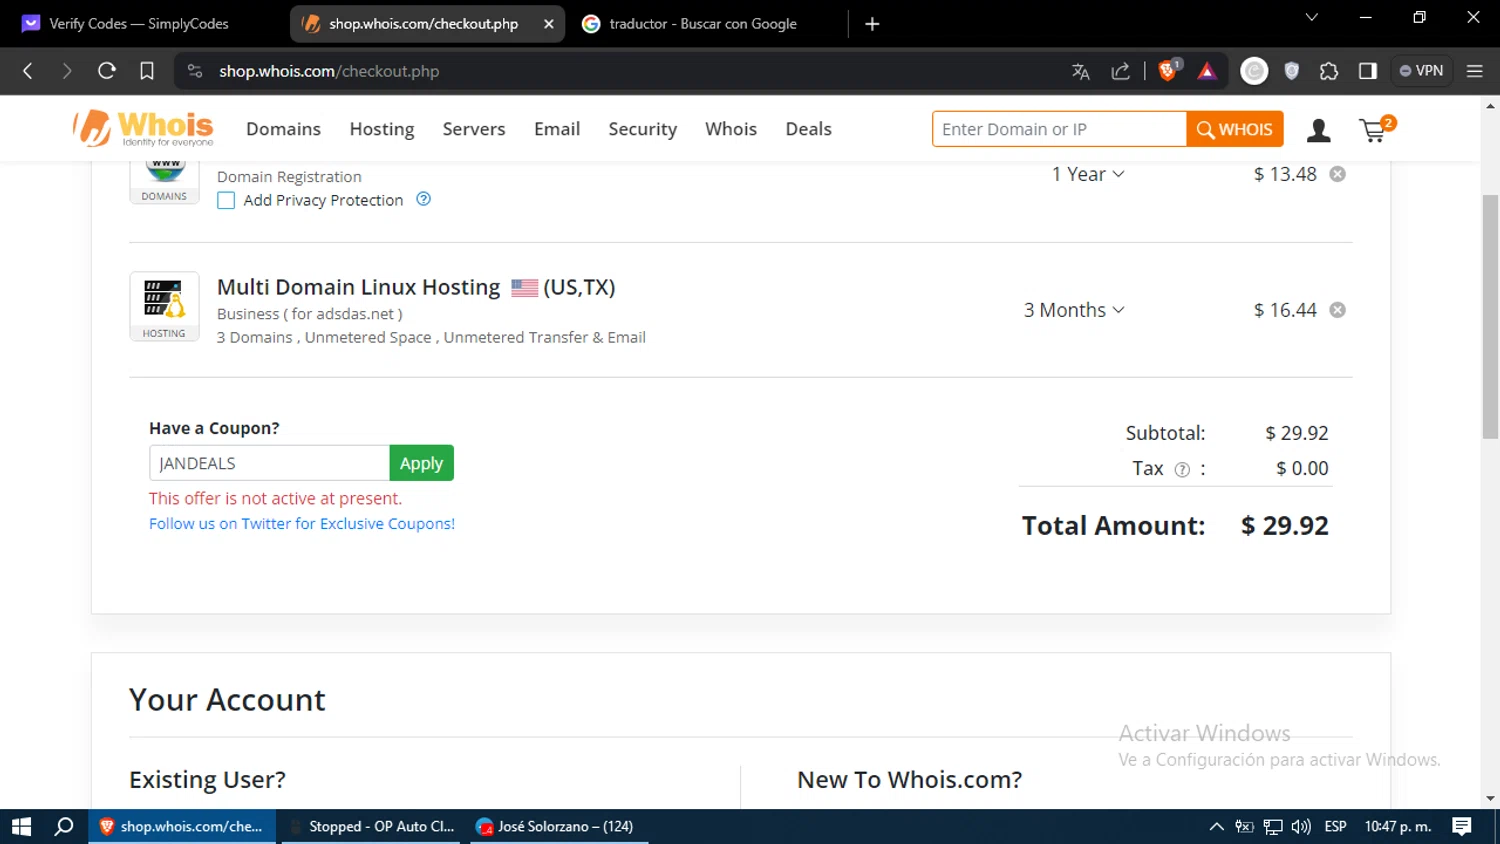This screenshot has height=844, width=1500.
Task: Click the coupon code input field
Action: (269, 463)
